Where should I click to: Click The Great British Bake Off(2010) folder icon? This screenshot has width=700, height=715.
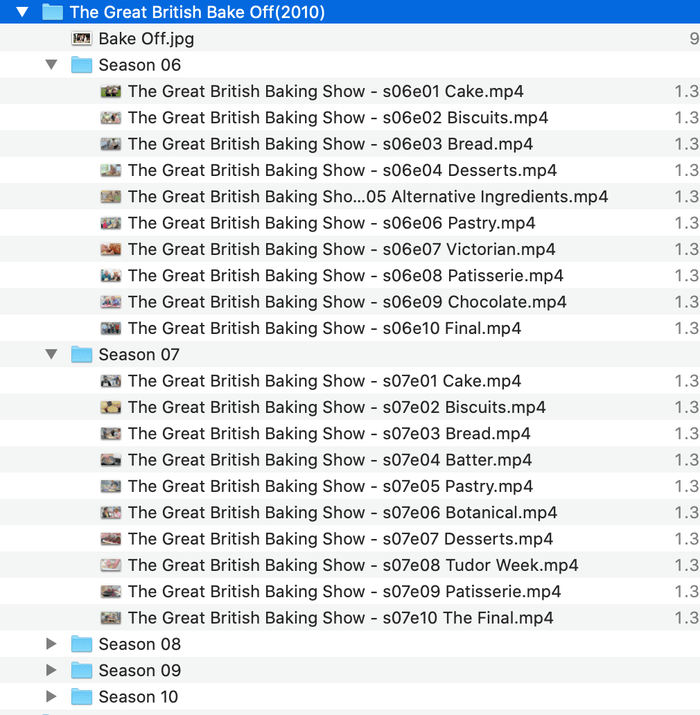tap(52, 12)
